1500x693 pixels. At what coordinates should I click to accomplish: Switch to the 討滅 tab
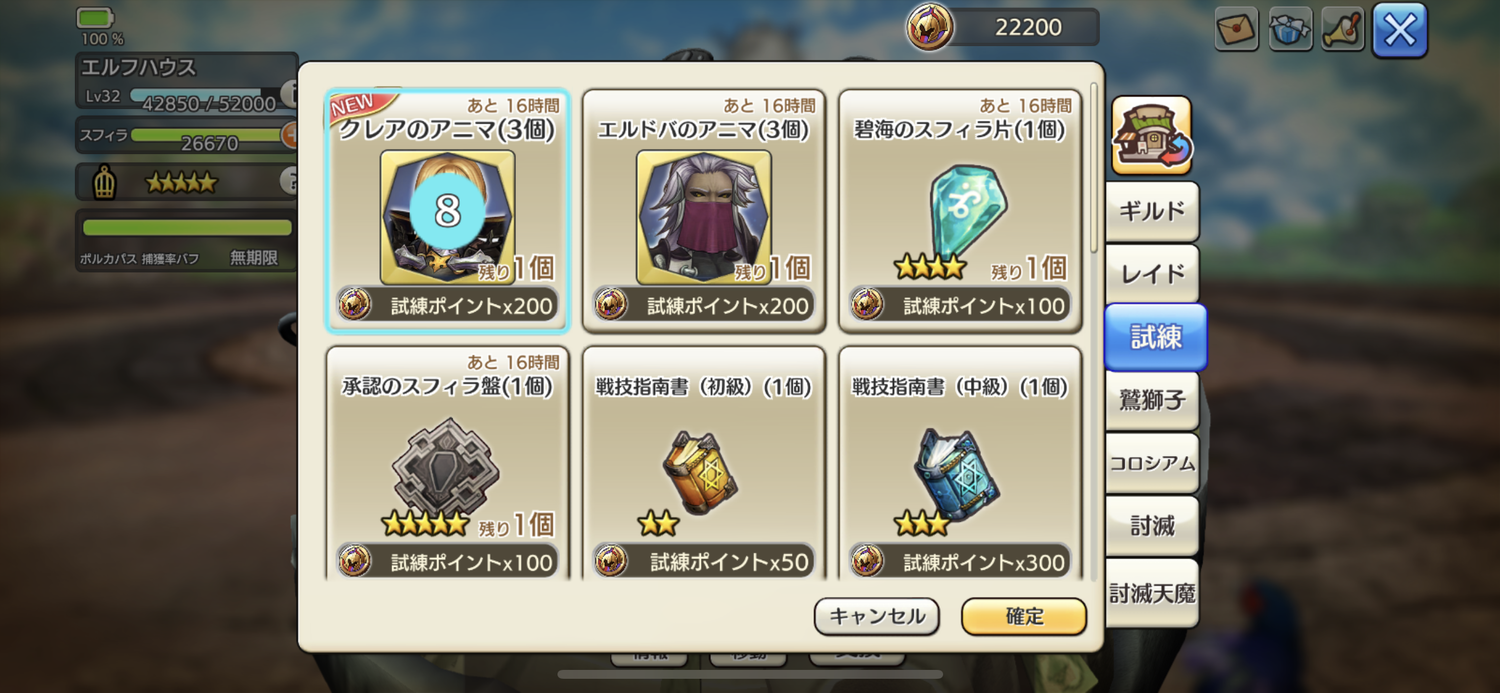coord(1152,526)
